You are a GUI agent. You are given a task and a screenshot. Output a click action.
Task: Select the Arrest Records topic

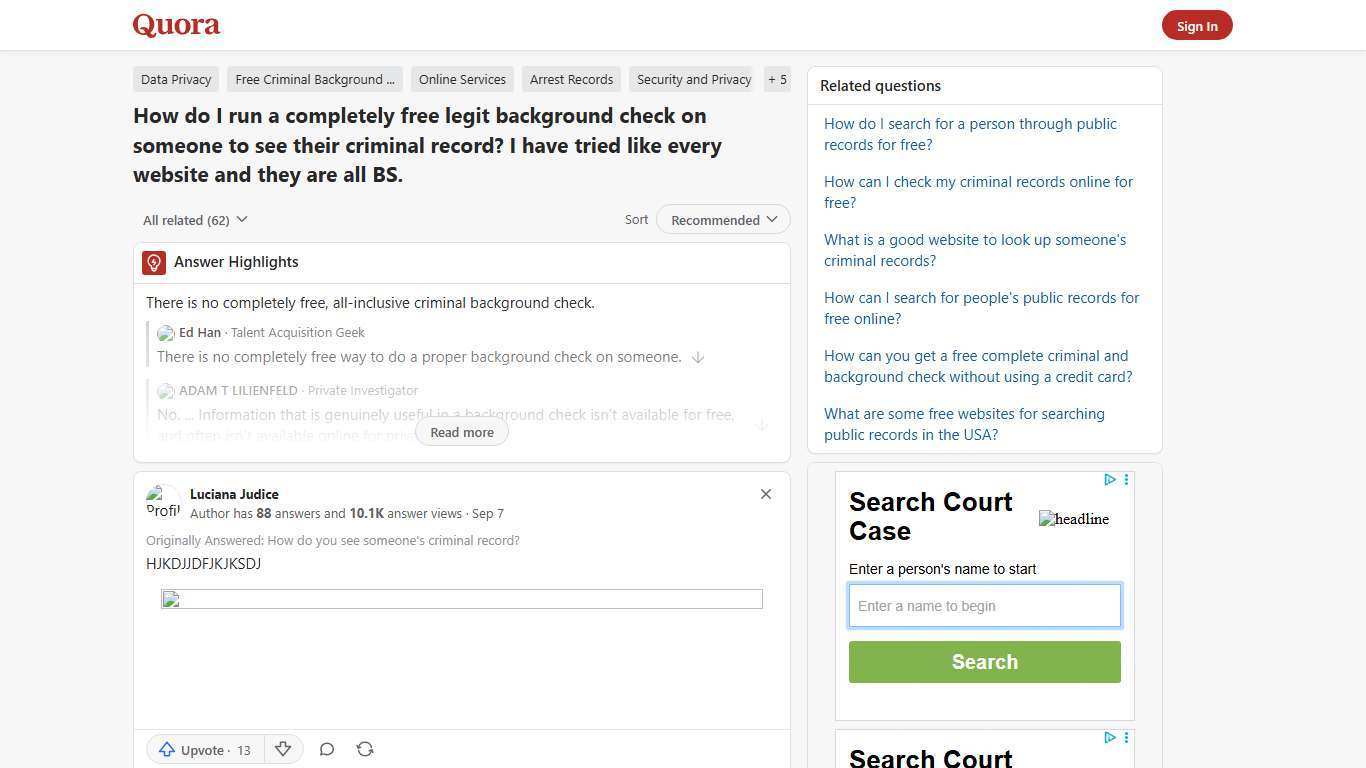(x=571, y=79)
